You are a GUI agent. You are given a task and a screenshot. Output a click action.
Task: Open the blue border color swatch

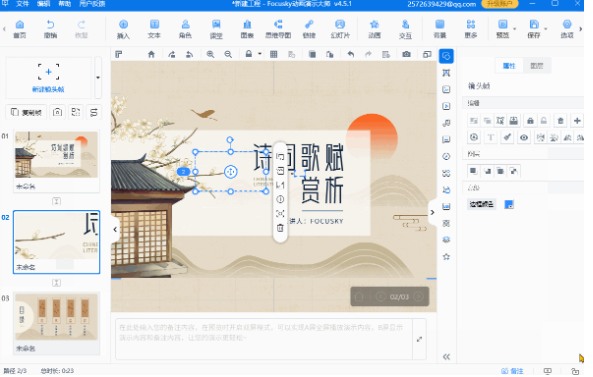click(509, 205)
